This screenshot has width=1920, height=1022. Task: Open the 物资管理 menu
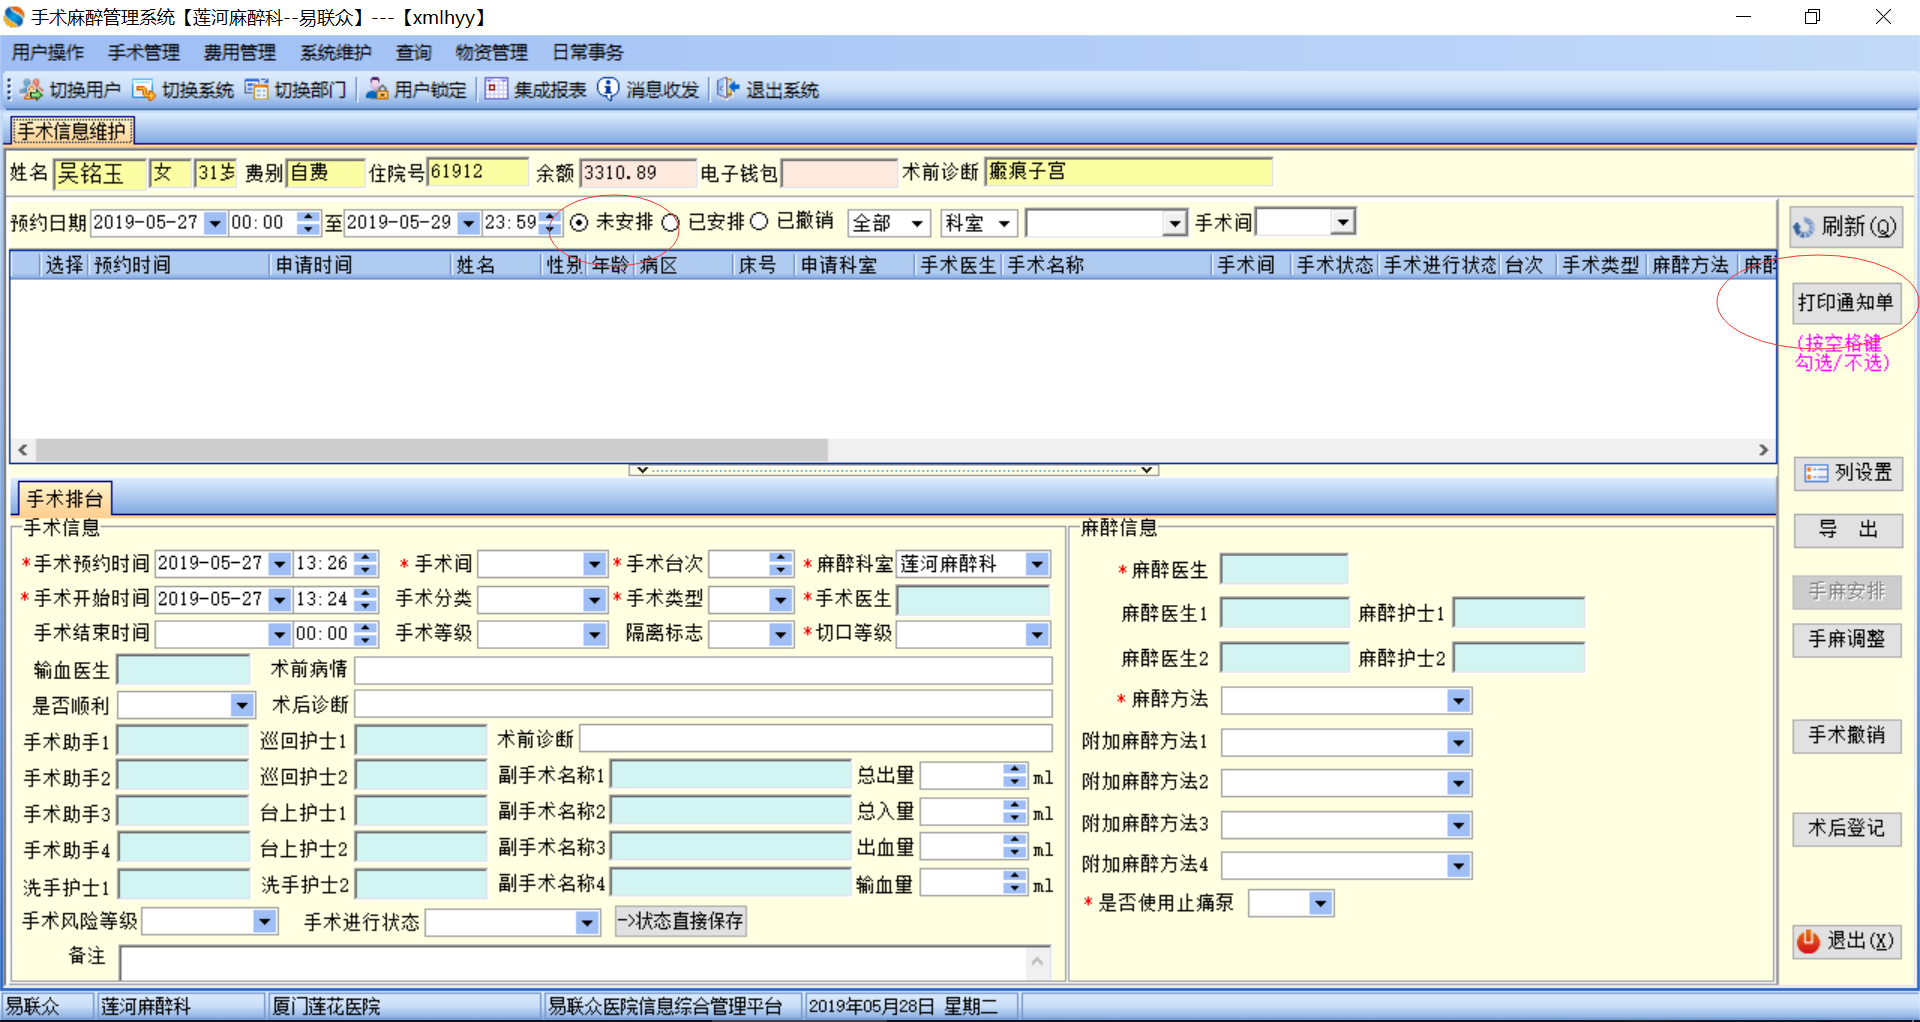click(491, 52)
